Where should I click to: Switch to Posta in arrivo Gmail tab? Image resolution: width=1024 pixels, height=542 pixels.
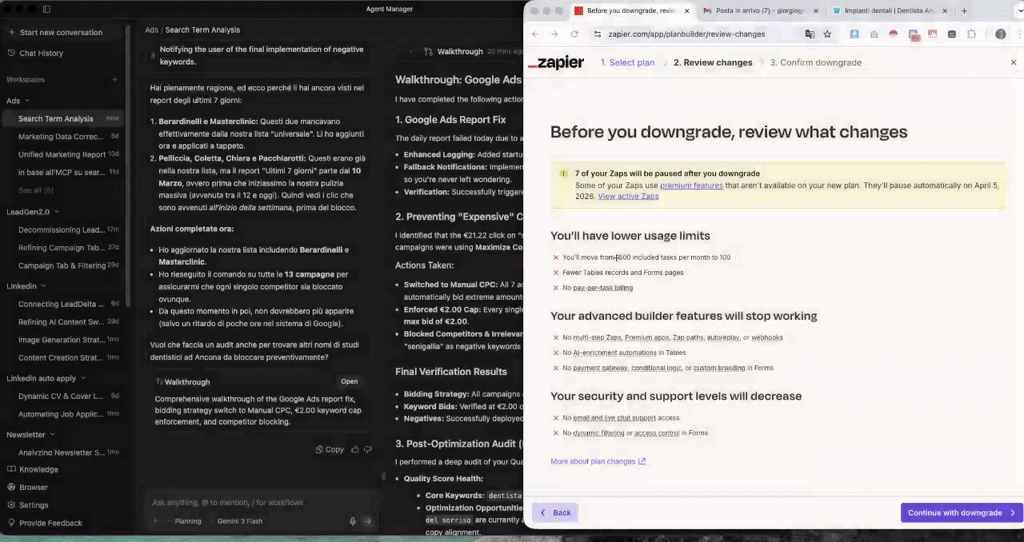(x=760, y=10)
